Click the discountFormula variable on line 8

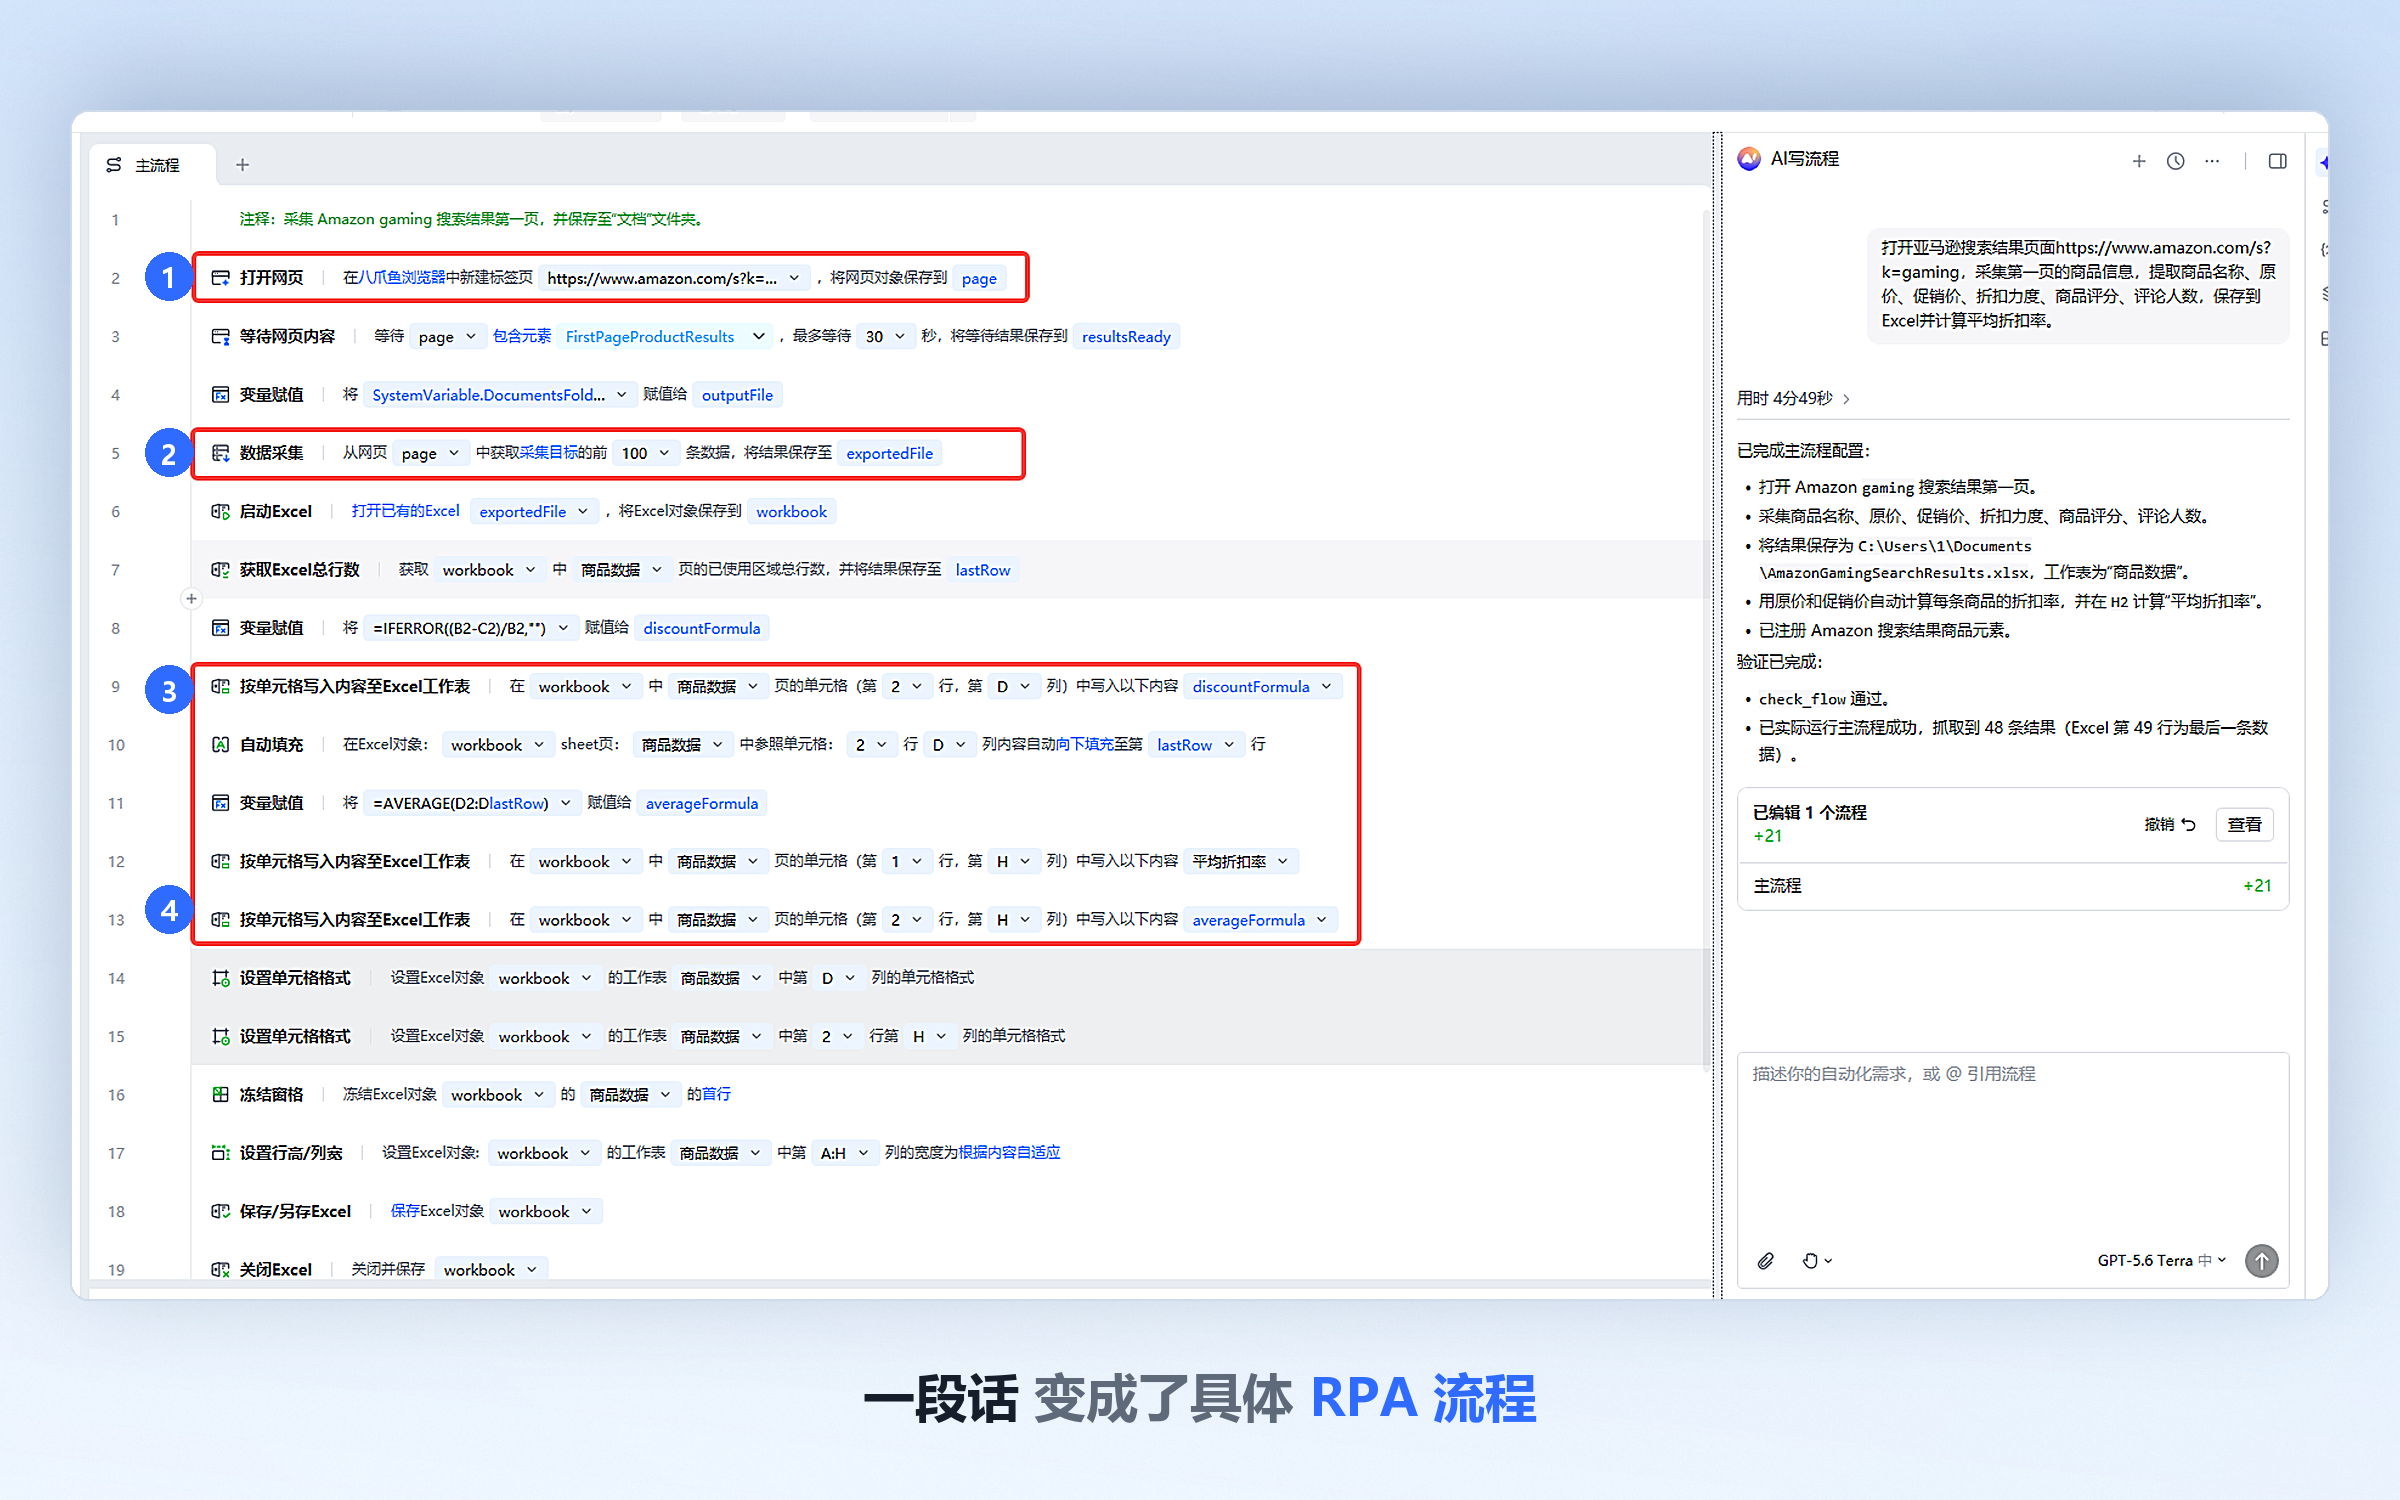[702, 628]
